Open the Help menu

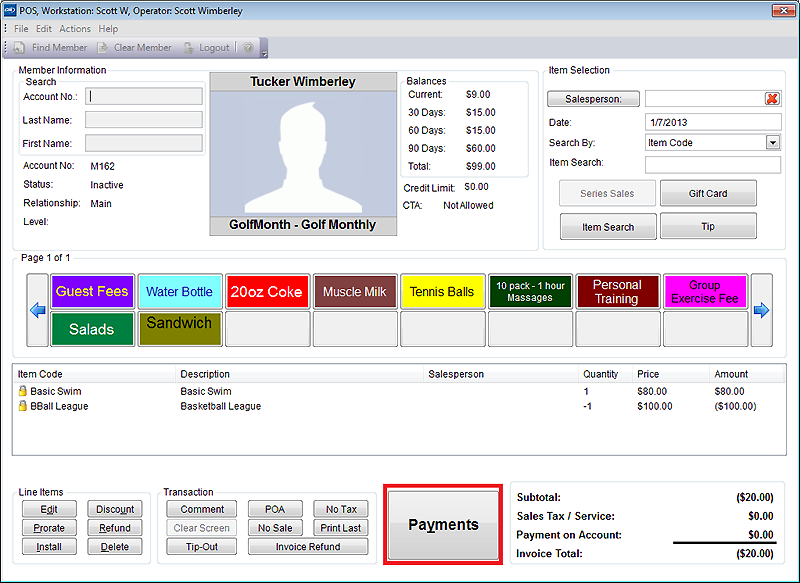[108, 29]
